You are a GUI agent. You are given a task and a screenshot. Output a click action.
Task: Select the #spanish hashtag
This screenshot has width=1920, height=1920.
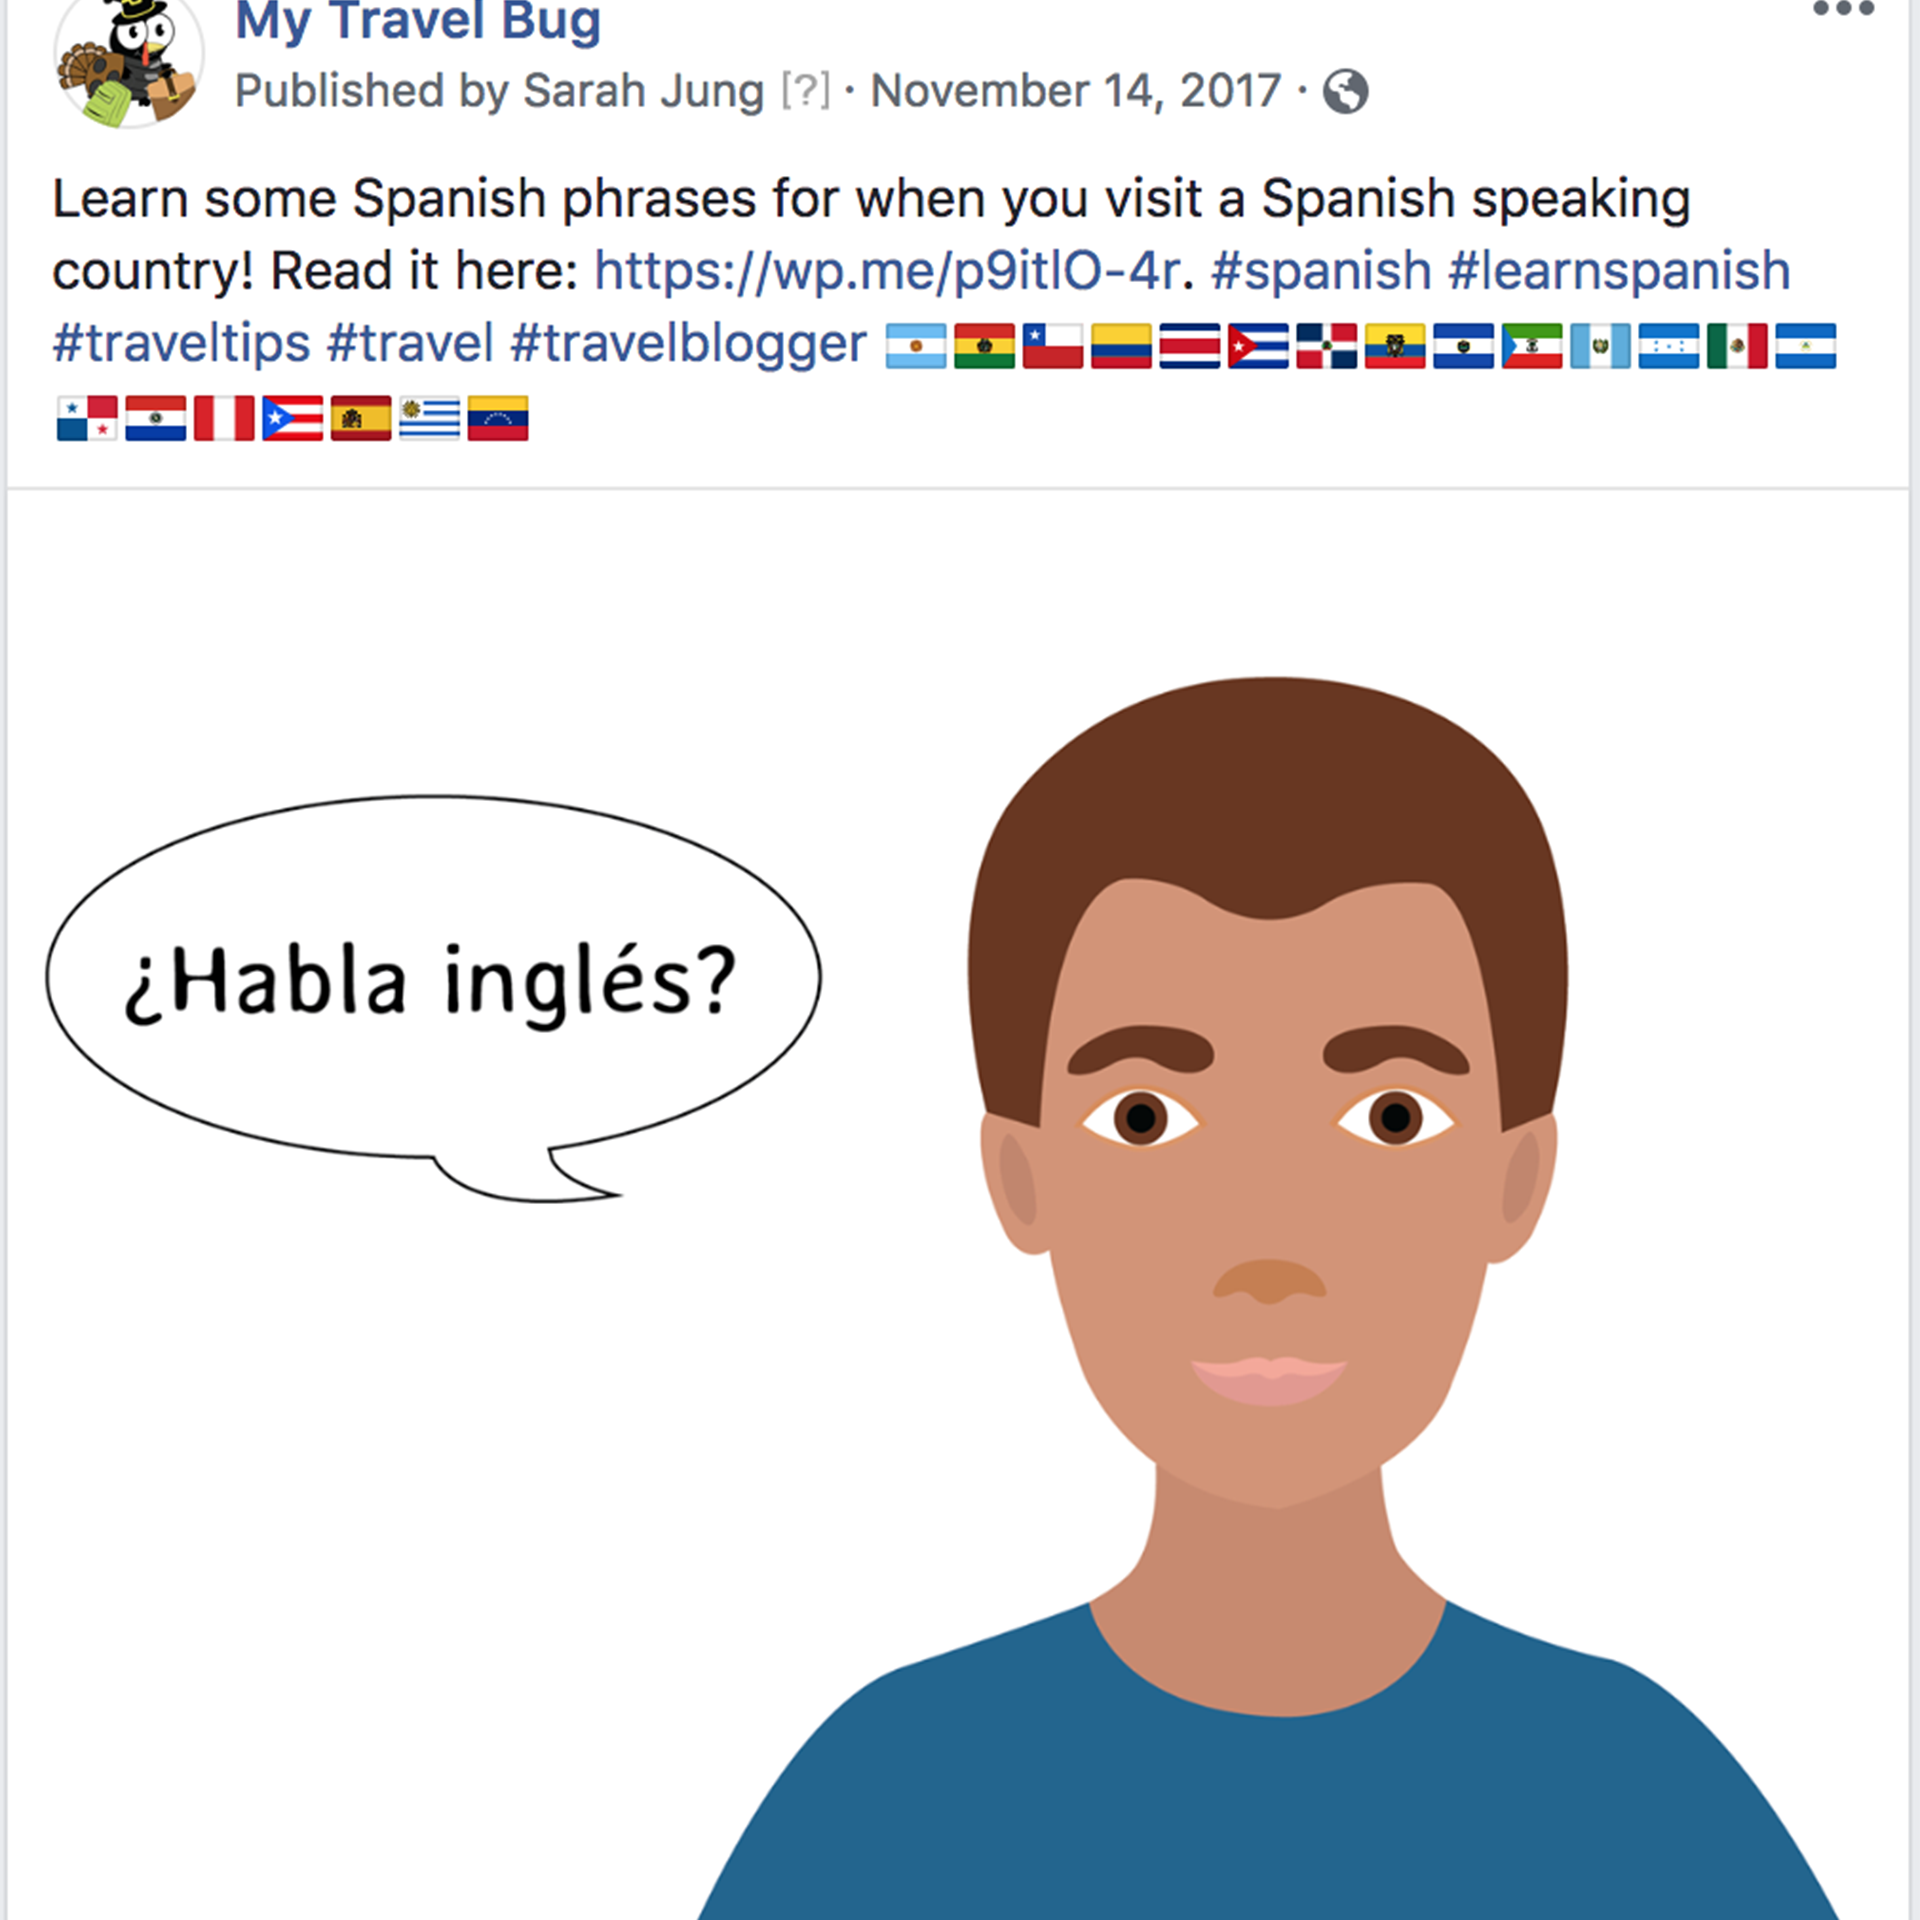click(x=1321, y=271)
